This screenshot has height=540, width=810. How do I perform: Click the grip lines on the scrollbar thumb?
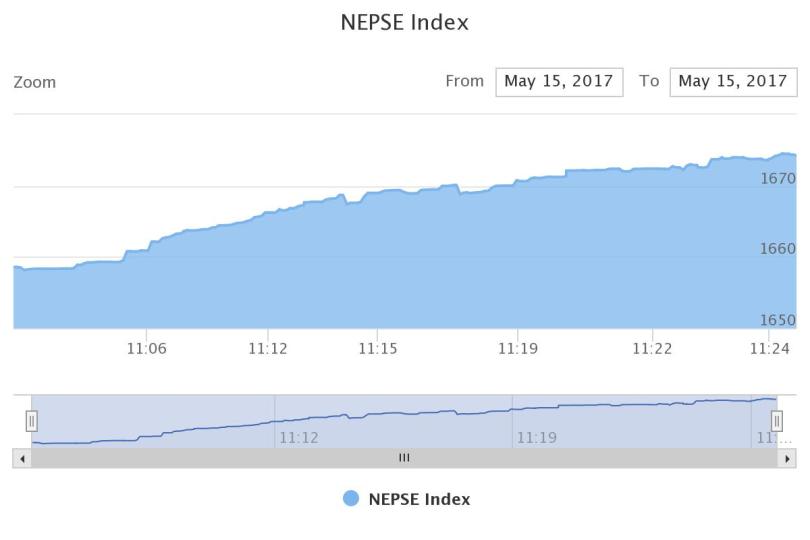404,458
